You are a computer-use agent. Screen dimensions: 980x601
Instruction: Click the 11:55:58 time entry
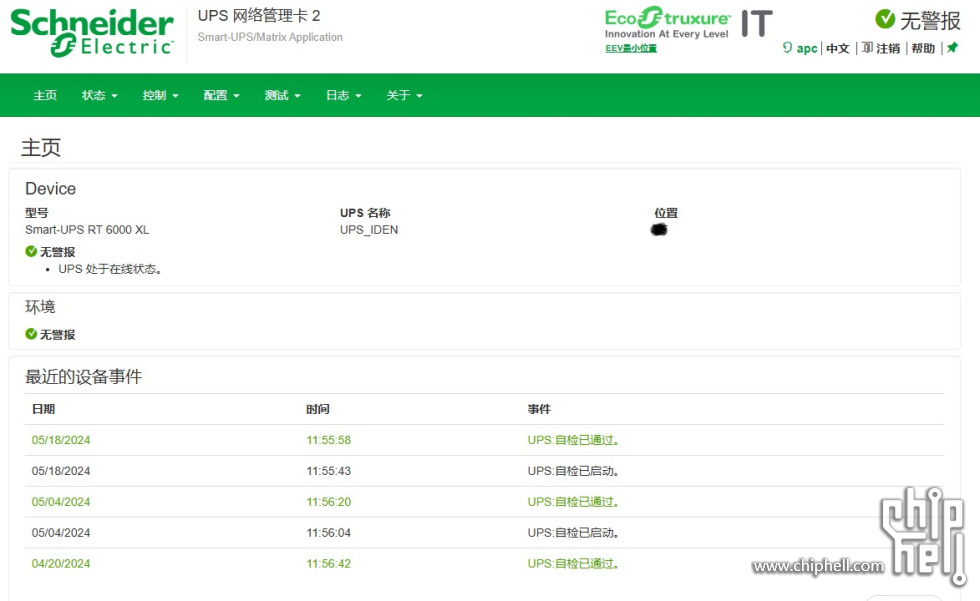[x=329, y=440]
